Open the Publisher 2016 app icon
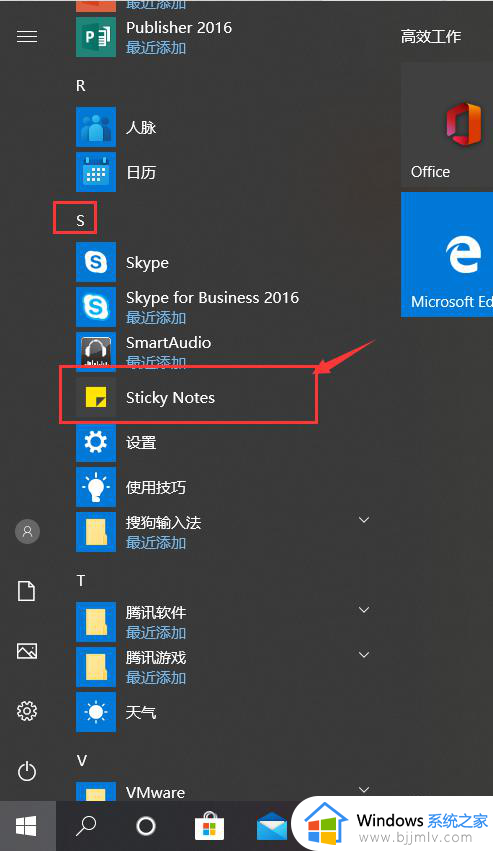 tap(96, 37)
